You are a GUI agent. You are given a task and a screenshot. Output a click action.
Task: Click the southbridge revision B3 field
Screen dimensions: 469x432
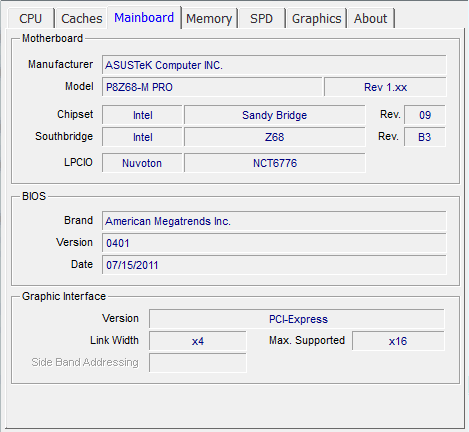pos(425,137)
